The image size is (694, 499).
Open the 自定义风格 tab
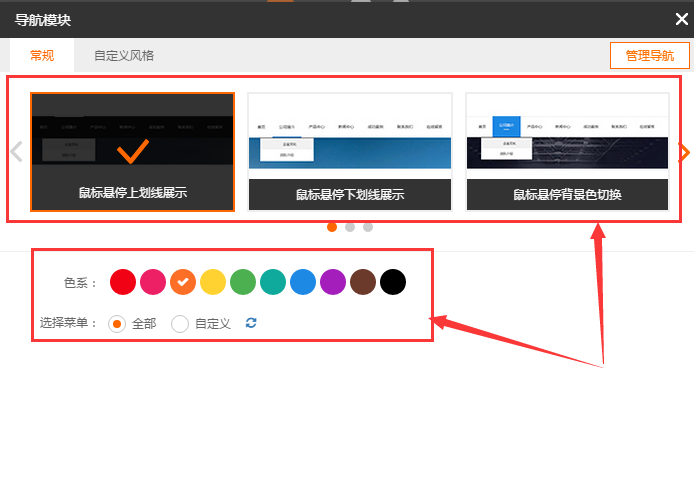coord(124,56)
